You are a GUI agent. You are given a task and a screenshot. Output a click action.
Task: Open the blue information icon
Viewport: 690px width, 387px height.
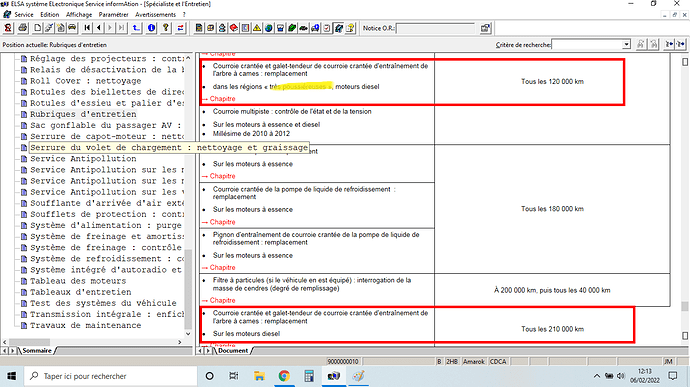[151, 28]
